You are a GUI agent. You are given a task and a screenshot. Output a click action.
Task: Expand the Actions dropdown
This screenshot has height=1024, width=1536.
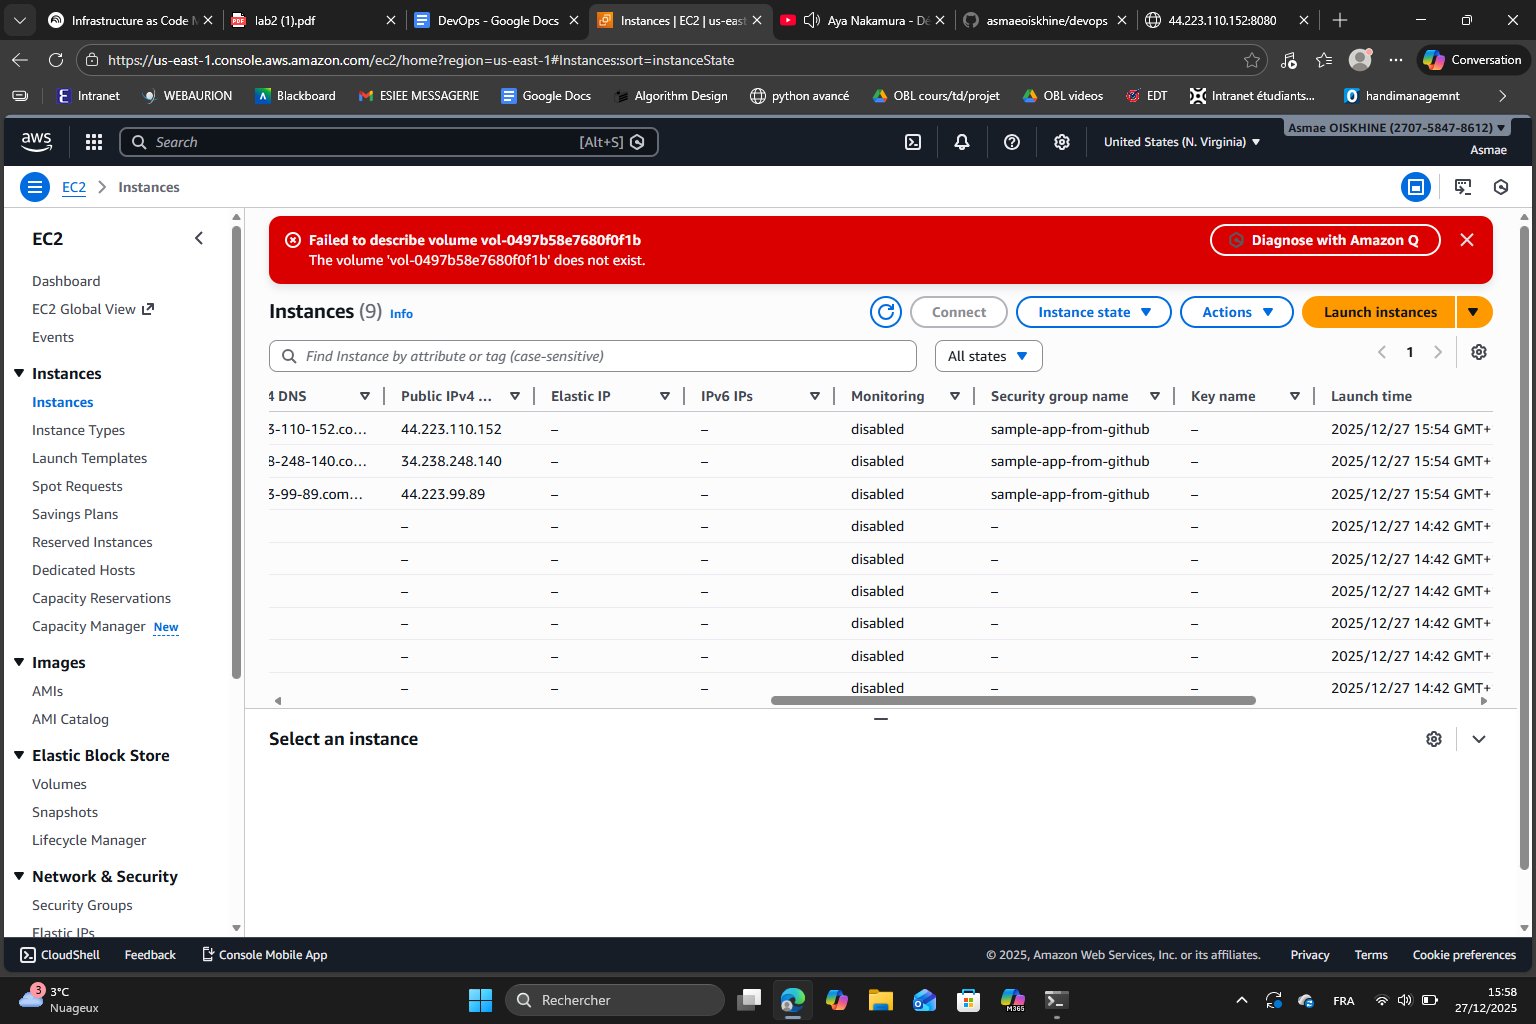point(1236,311)
